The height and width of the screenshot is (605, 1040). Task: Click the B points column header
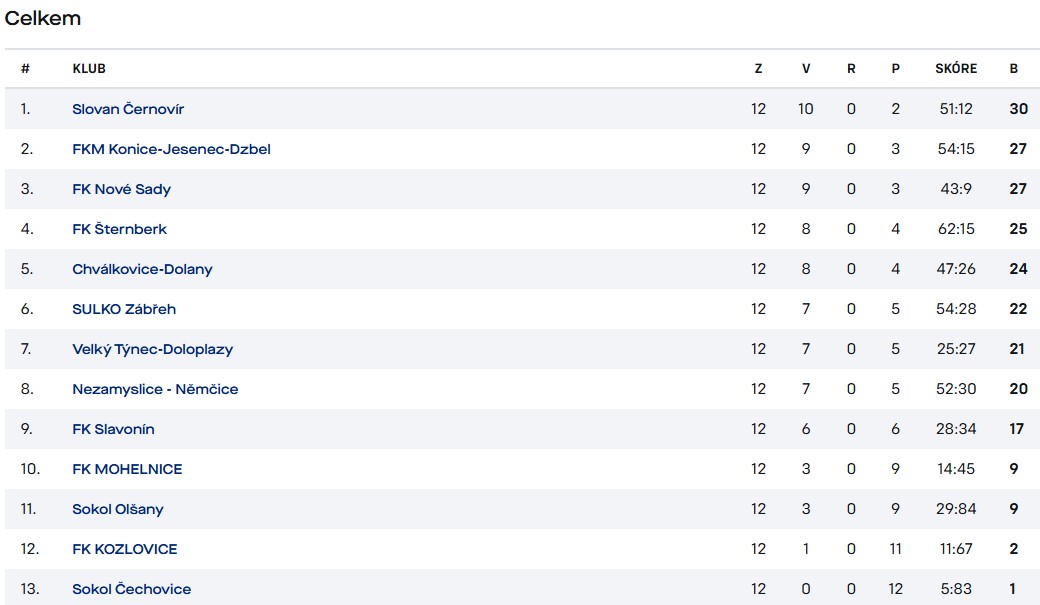click(1013, 68)
